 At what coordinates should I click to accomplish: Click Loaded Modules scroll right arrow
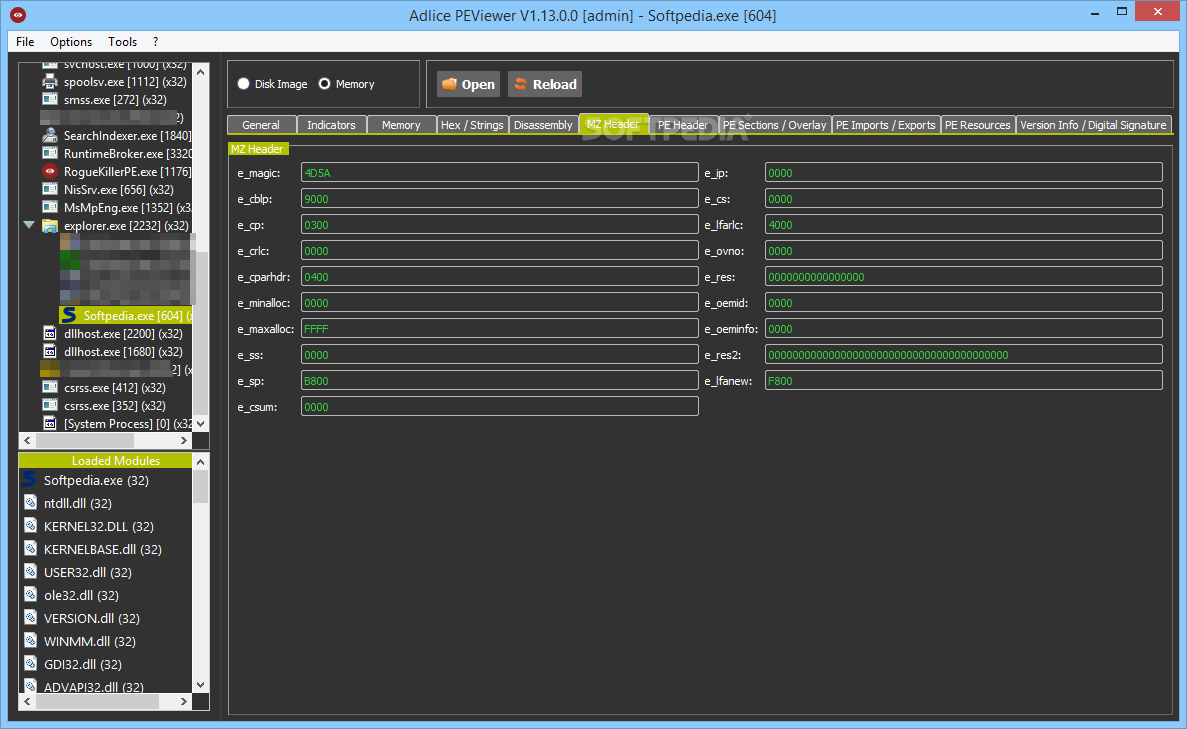tap(183, 702)
